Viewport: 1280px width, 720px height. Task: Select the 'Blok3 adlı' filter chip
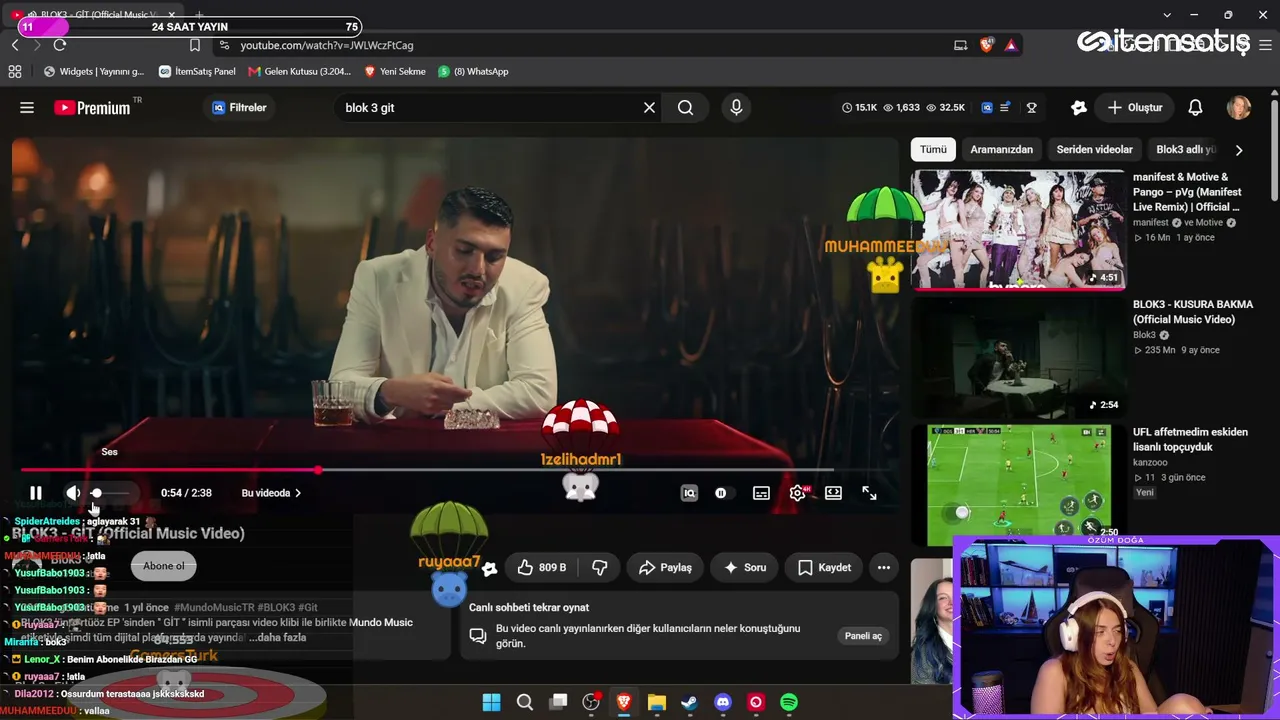point(1186,150)
